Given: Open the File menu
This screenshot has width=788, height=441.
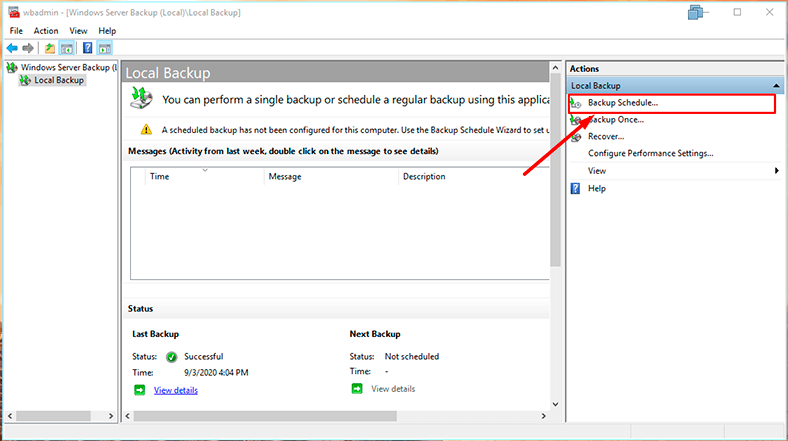Looking at the screenshot, I should 16,31.
